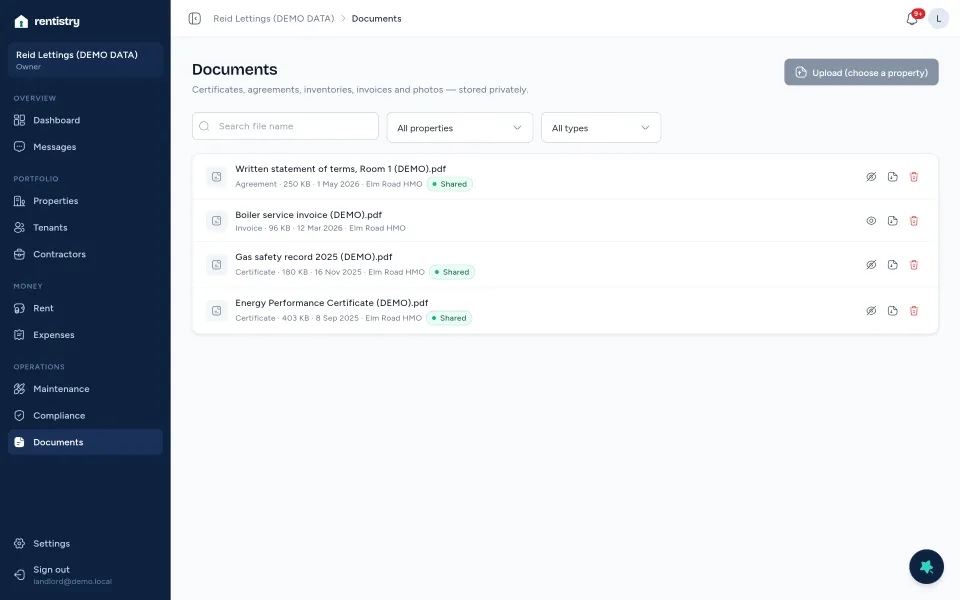Delete Written statement of terms document
This screenshot has height=600, width=960.
[x=914, y=177]
